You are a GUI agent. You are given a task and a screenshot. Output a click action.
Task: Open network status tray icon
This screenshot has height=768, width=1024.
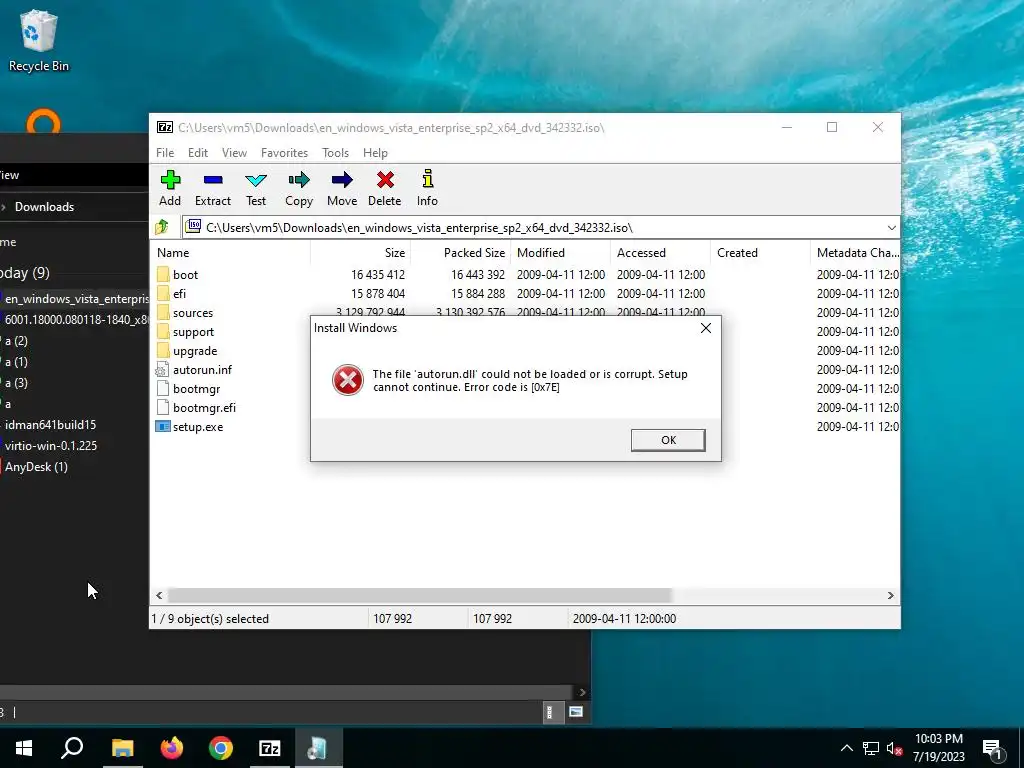click(x=871, y=748)
